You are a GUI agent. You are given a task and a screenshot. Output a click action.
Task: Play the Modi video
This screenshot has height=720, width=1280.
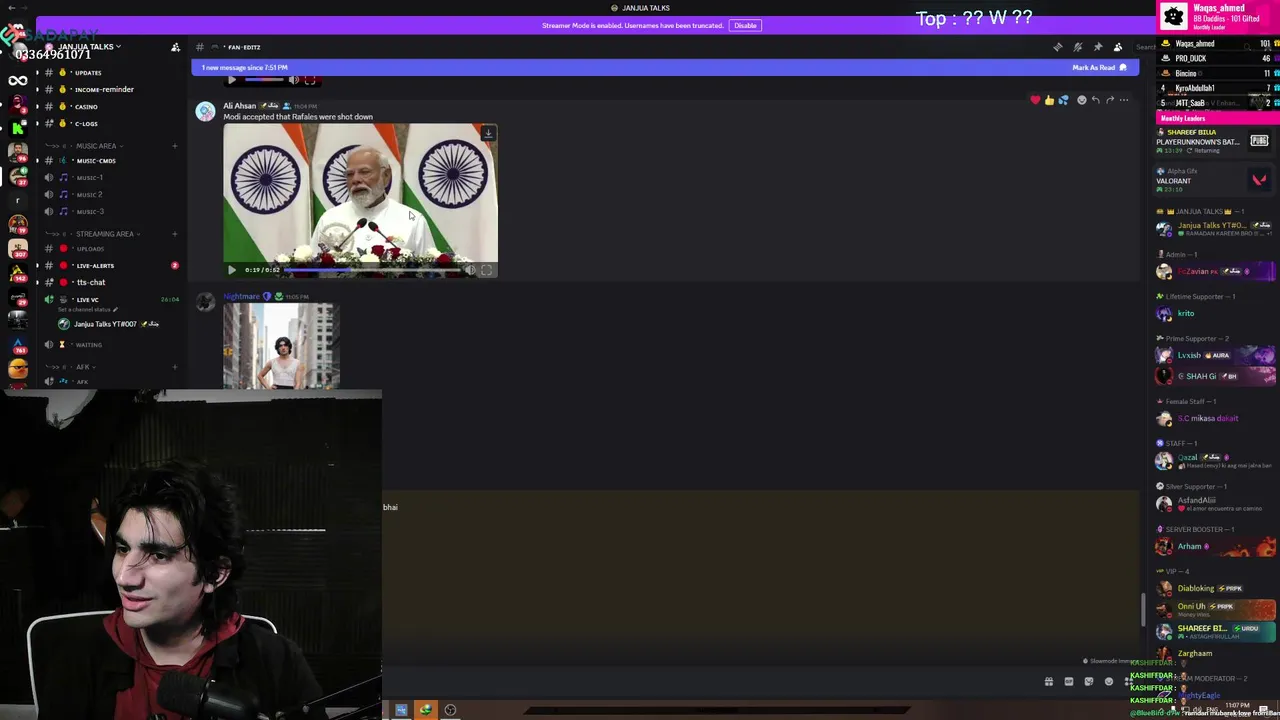pos(232,270)
